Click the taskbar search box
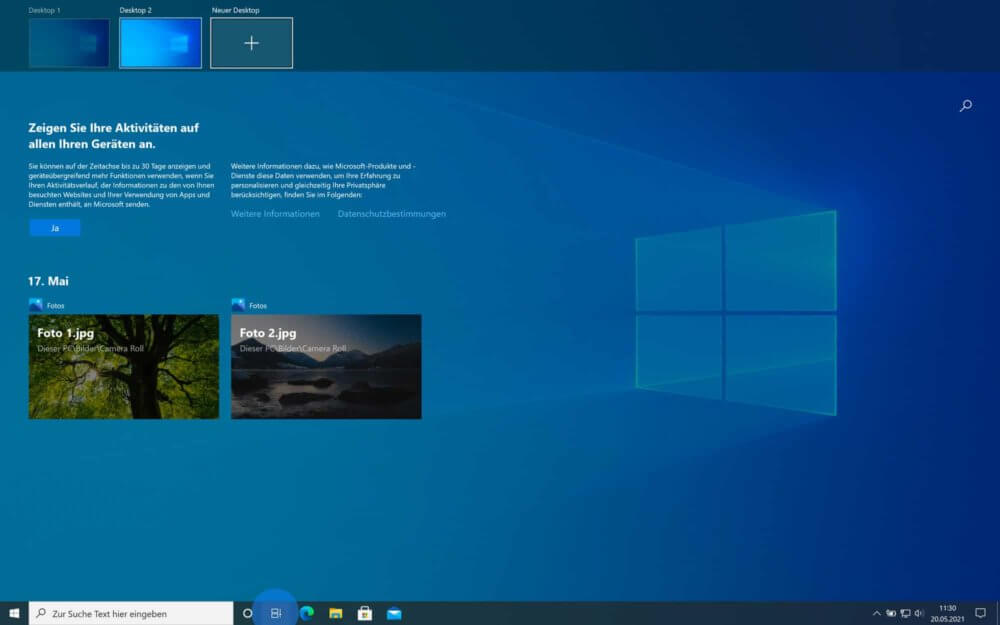The image size is (1000, 625). (131, 614)
